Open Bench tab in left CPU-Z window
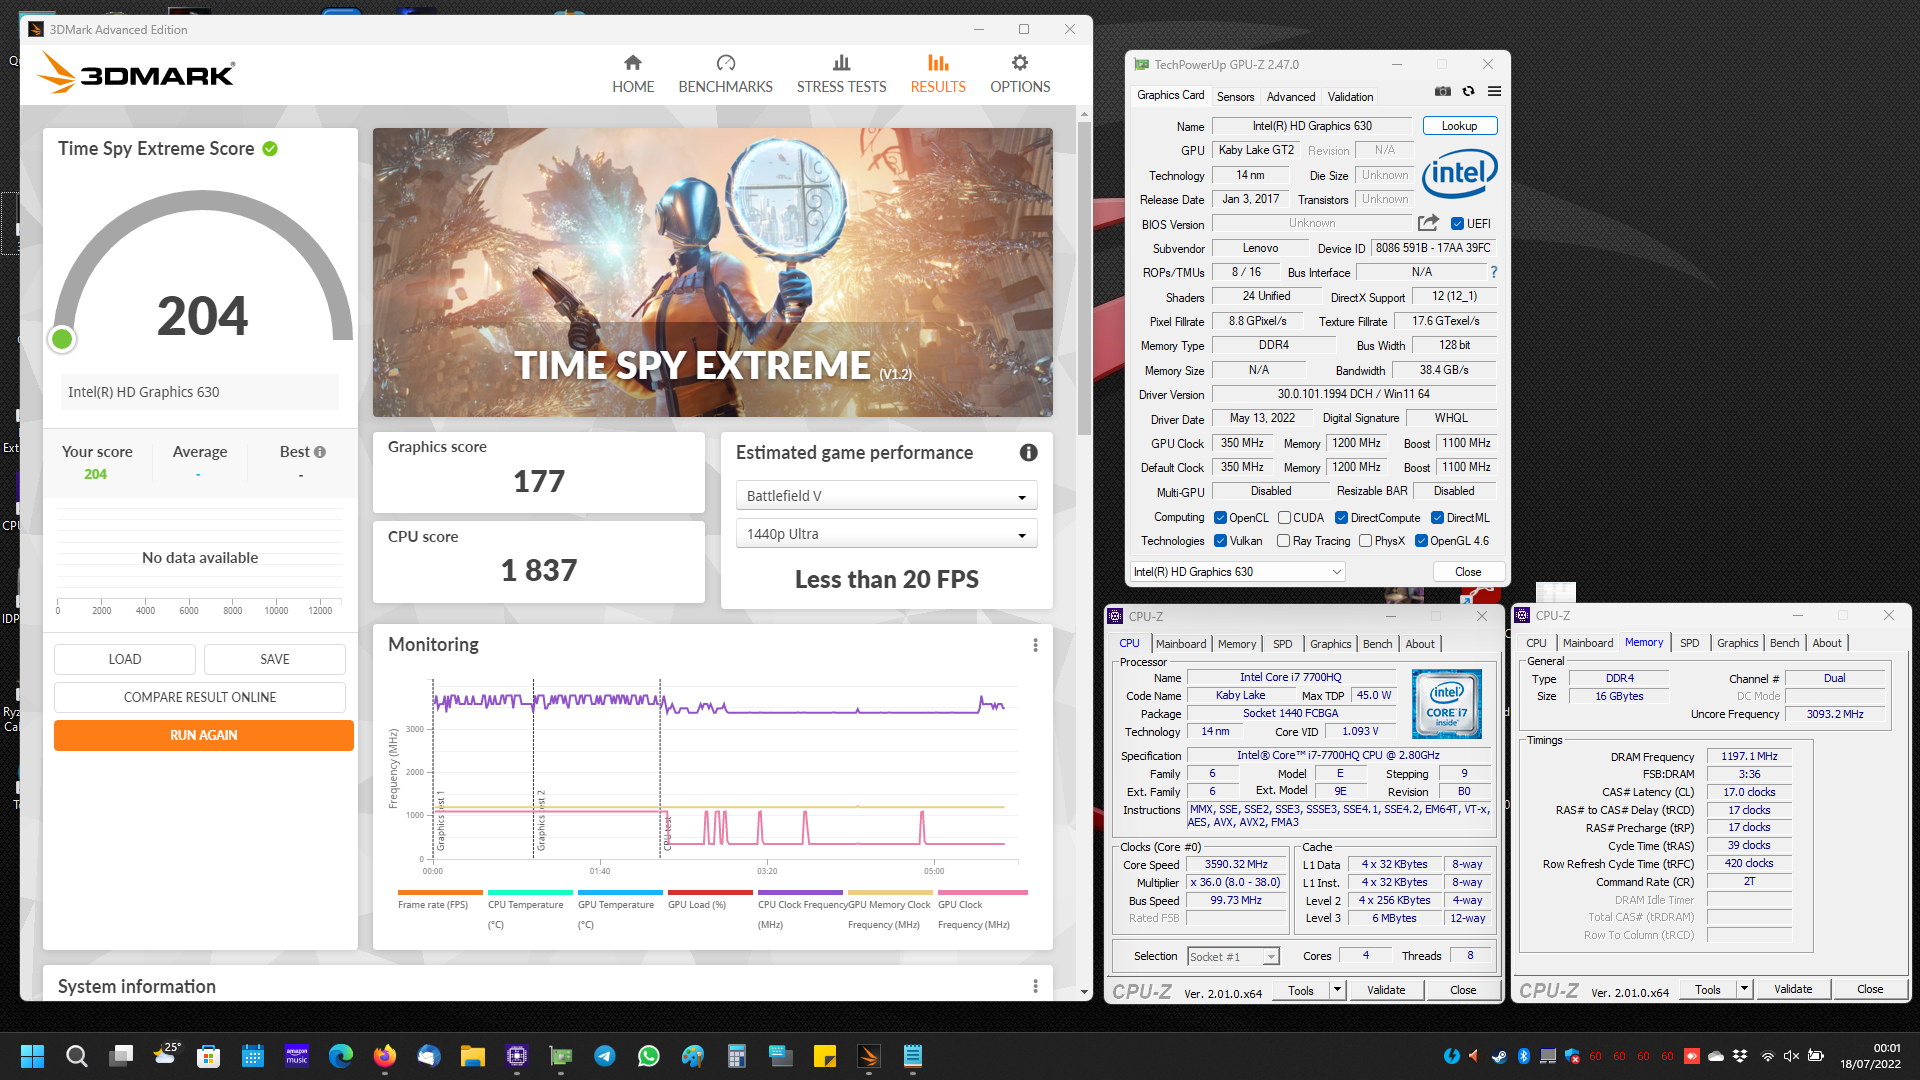1920x1080 pixels. point(1377,644)
